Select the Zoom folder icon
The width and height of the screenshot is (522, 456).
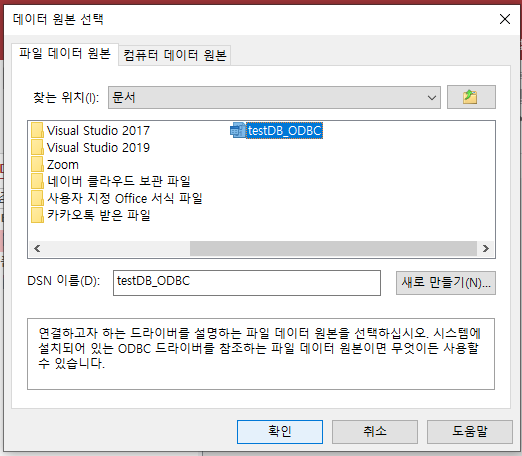[x=37, y=164]
